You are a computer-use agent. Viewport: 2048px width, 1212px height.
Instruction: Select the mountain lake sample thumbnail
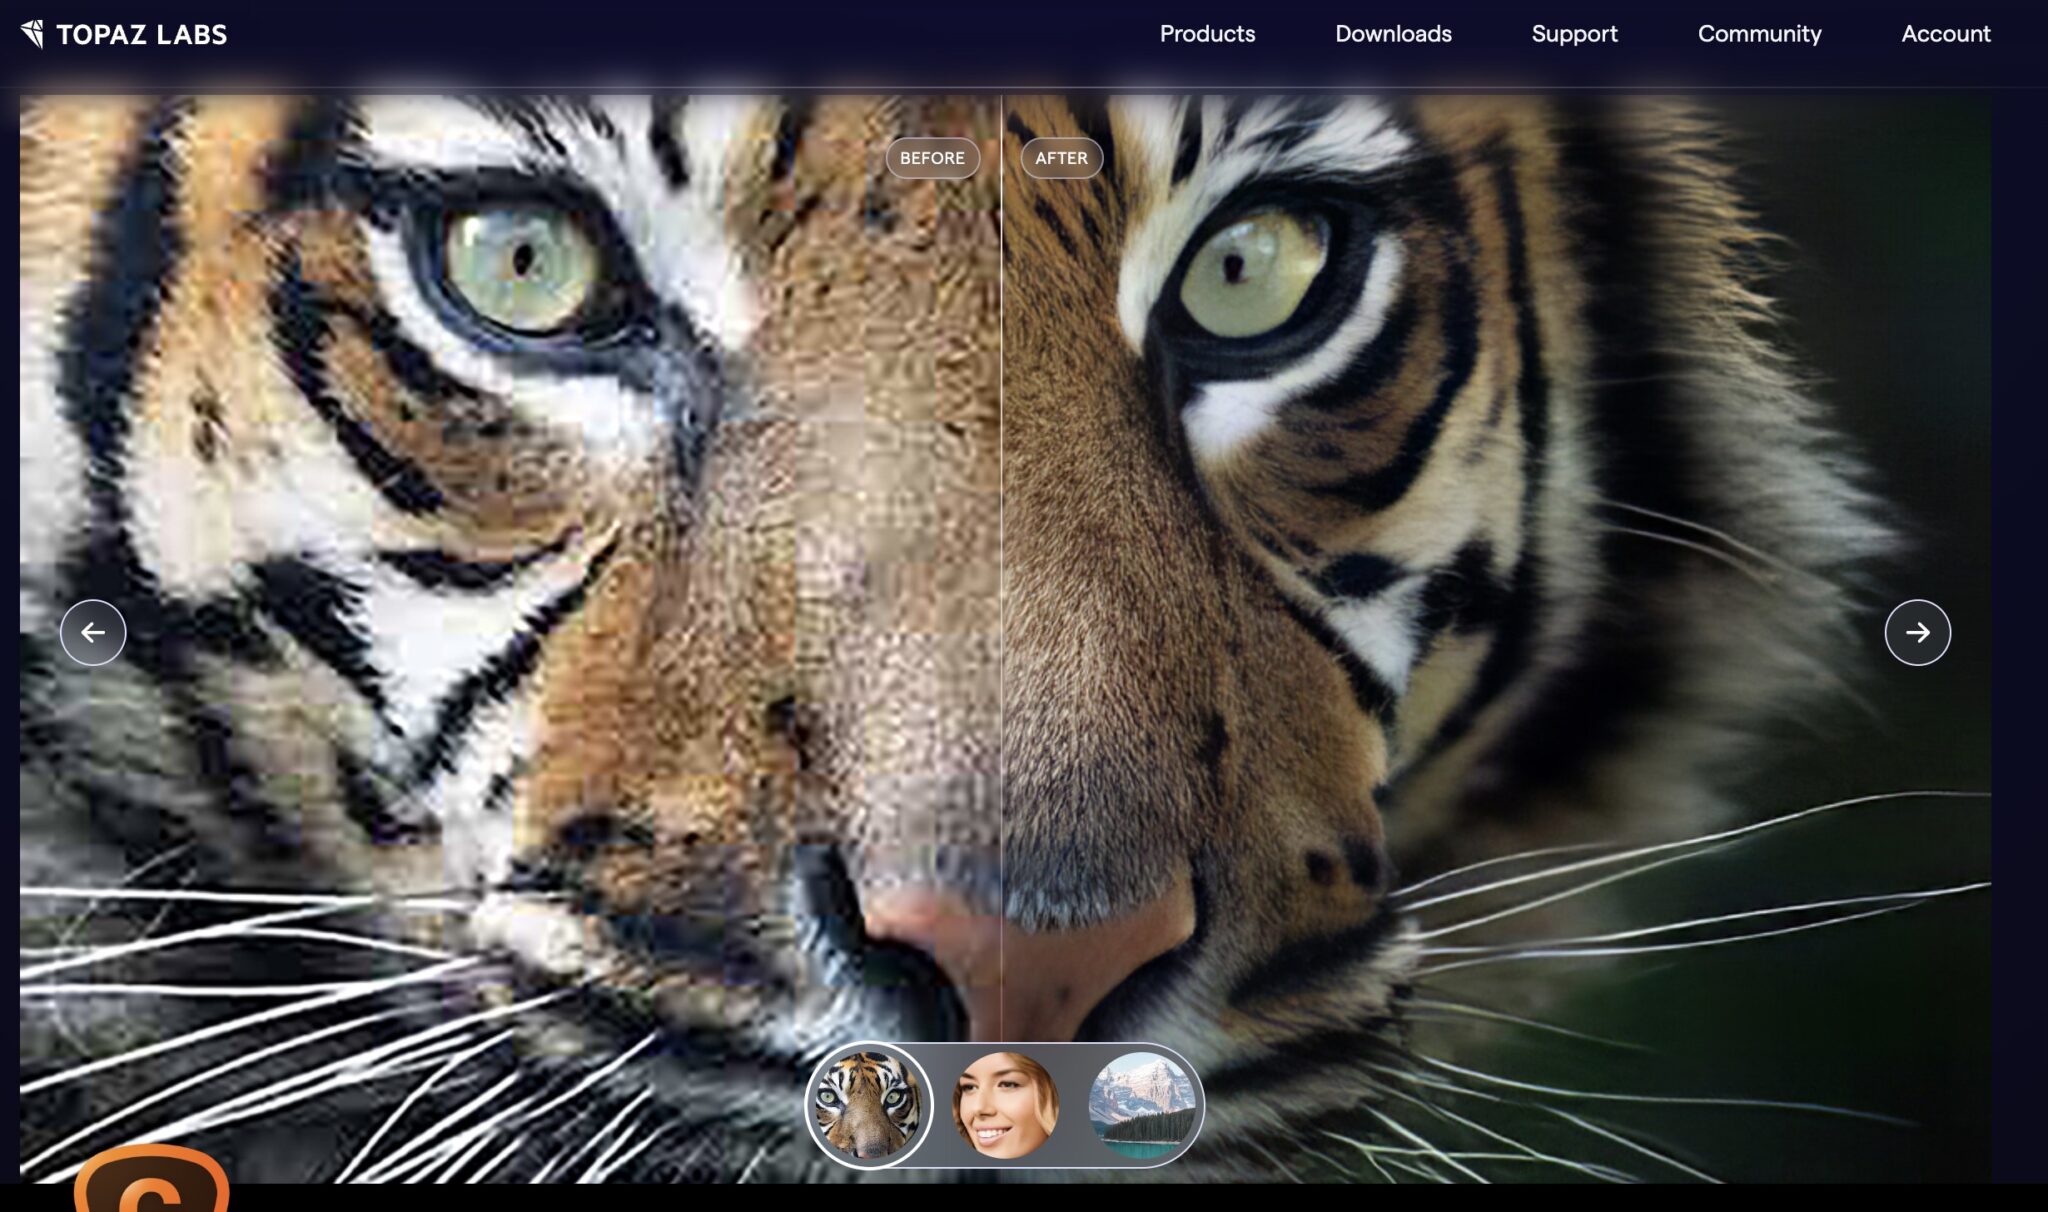1141,1105
